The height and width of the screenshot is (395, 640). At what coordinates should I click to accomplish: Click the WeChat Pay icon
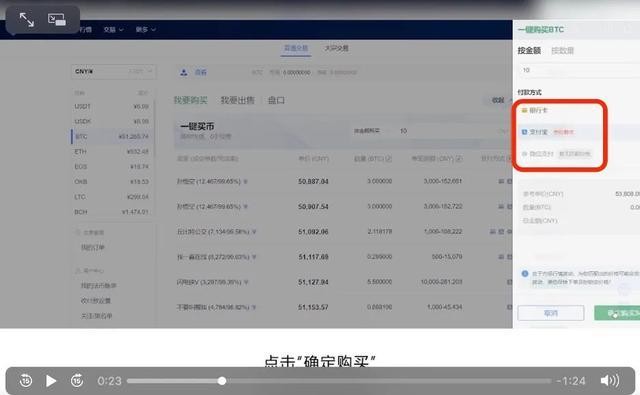(x=524, y=154)
